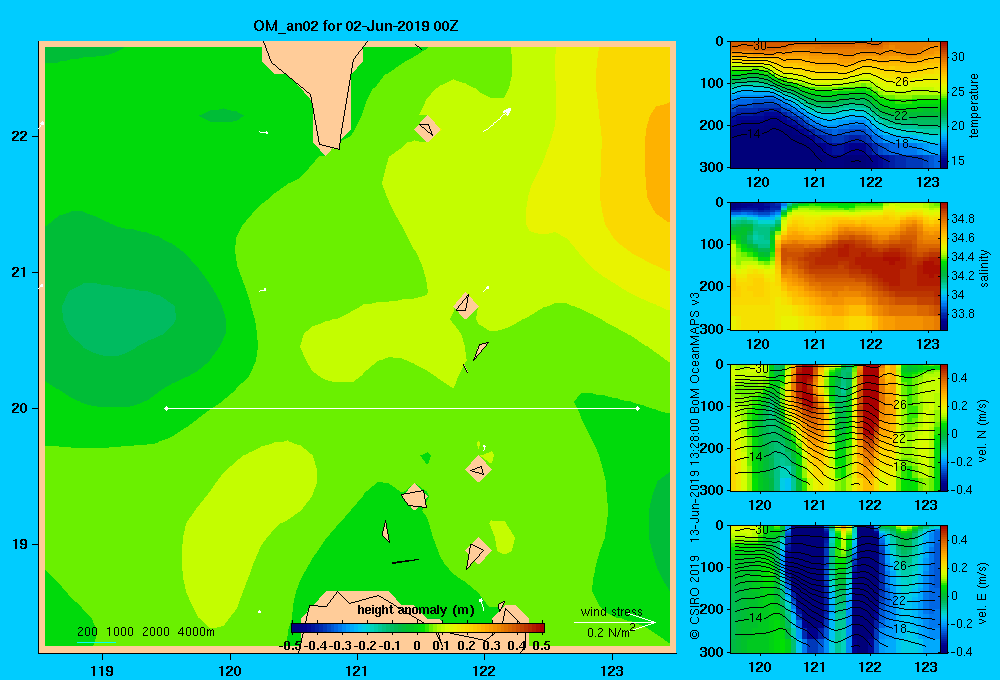The width and height of the screenshot is (1000, 680).
Task: Open the eastward velocity section panel
Action: click(x=835, y=589)
